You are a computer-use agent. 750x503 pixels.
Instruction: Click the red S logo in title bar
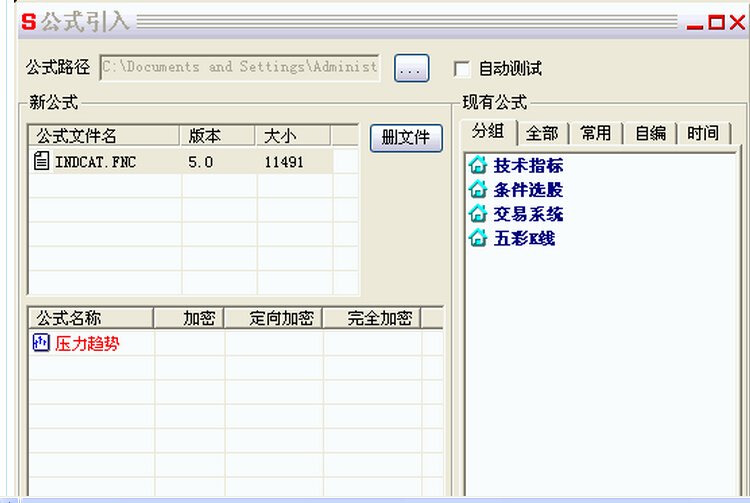pyautogui.click(x=29, y=22)
